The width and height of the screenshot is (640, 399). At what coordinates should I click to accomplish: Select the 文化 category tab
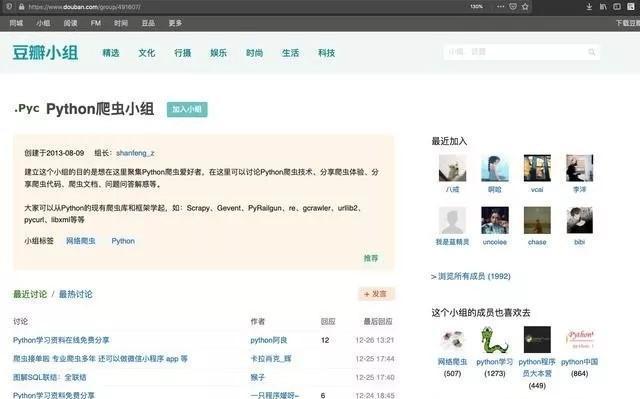click(x=147, y=53)
